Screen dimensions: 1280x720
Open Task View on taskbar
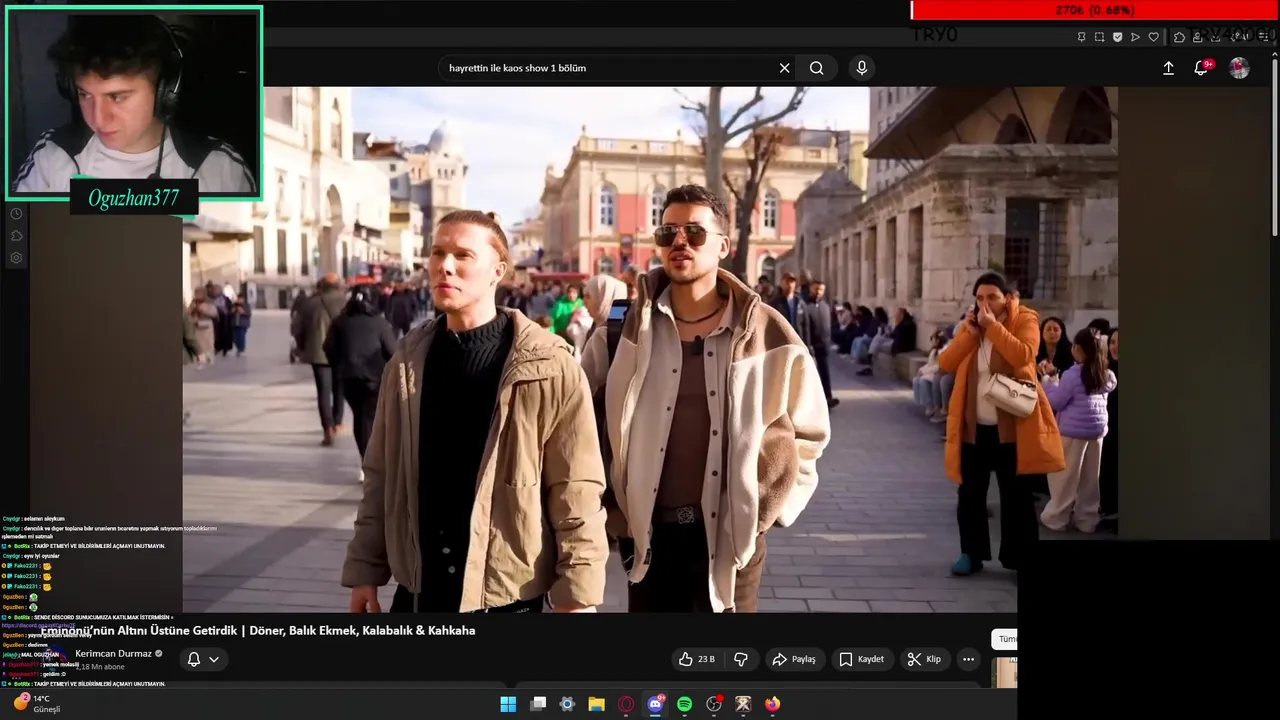(538, 704)
